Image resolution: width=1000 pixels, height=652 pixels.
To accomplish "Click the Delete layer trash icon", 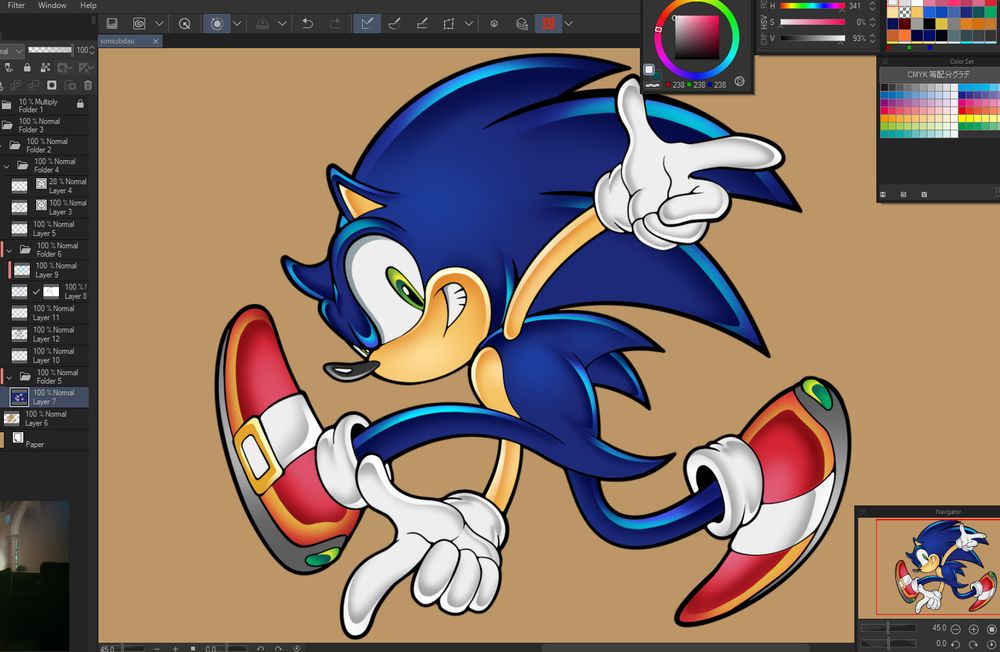I will pyautogui.click(x=88, y=85).
